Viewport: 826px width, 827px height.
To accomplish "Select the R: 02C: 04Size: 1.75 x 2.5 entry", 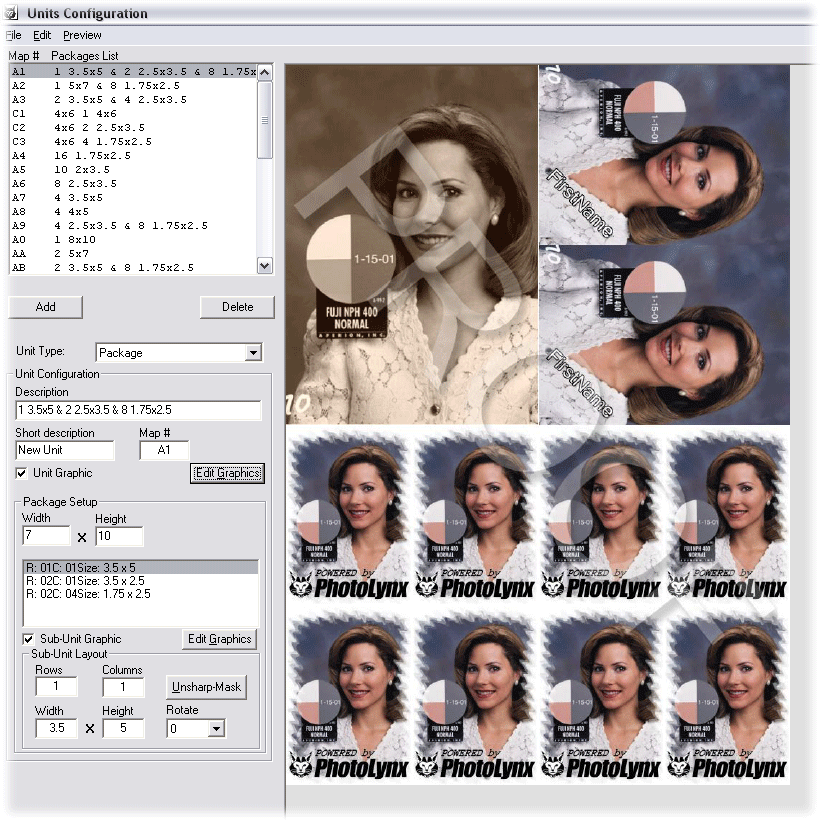I will coord(88,594).
